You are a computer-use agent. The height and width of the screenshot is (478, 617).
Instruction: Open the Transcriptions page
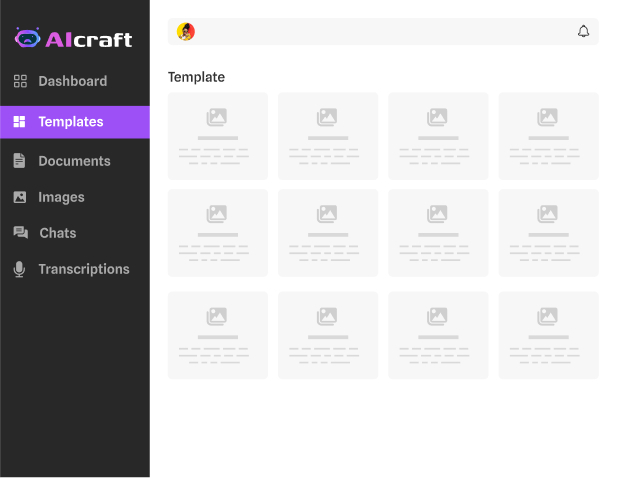[x=84, y=269]
